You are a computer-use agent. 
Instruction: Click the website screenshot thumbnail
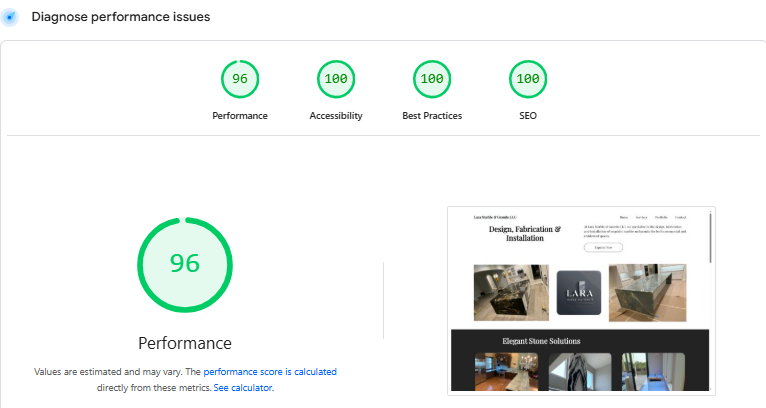580,300
